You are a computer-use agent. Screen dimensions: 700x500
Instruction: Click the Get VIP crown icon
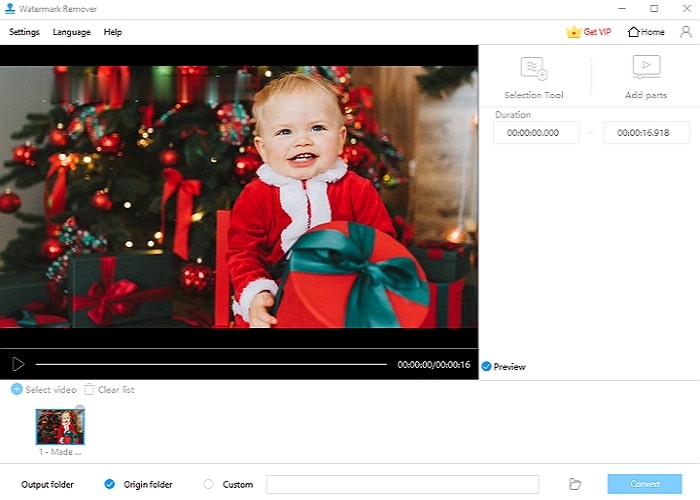[x=573, y=32]
